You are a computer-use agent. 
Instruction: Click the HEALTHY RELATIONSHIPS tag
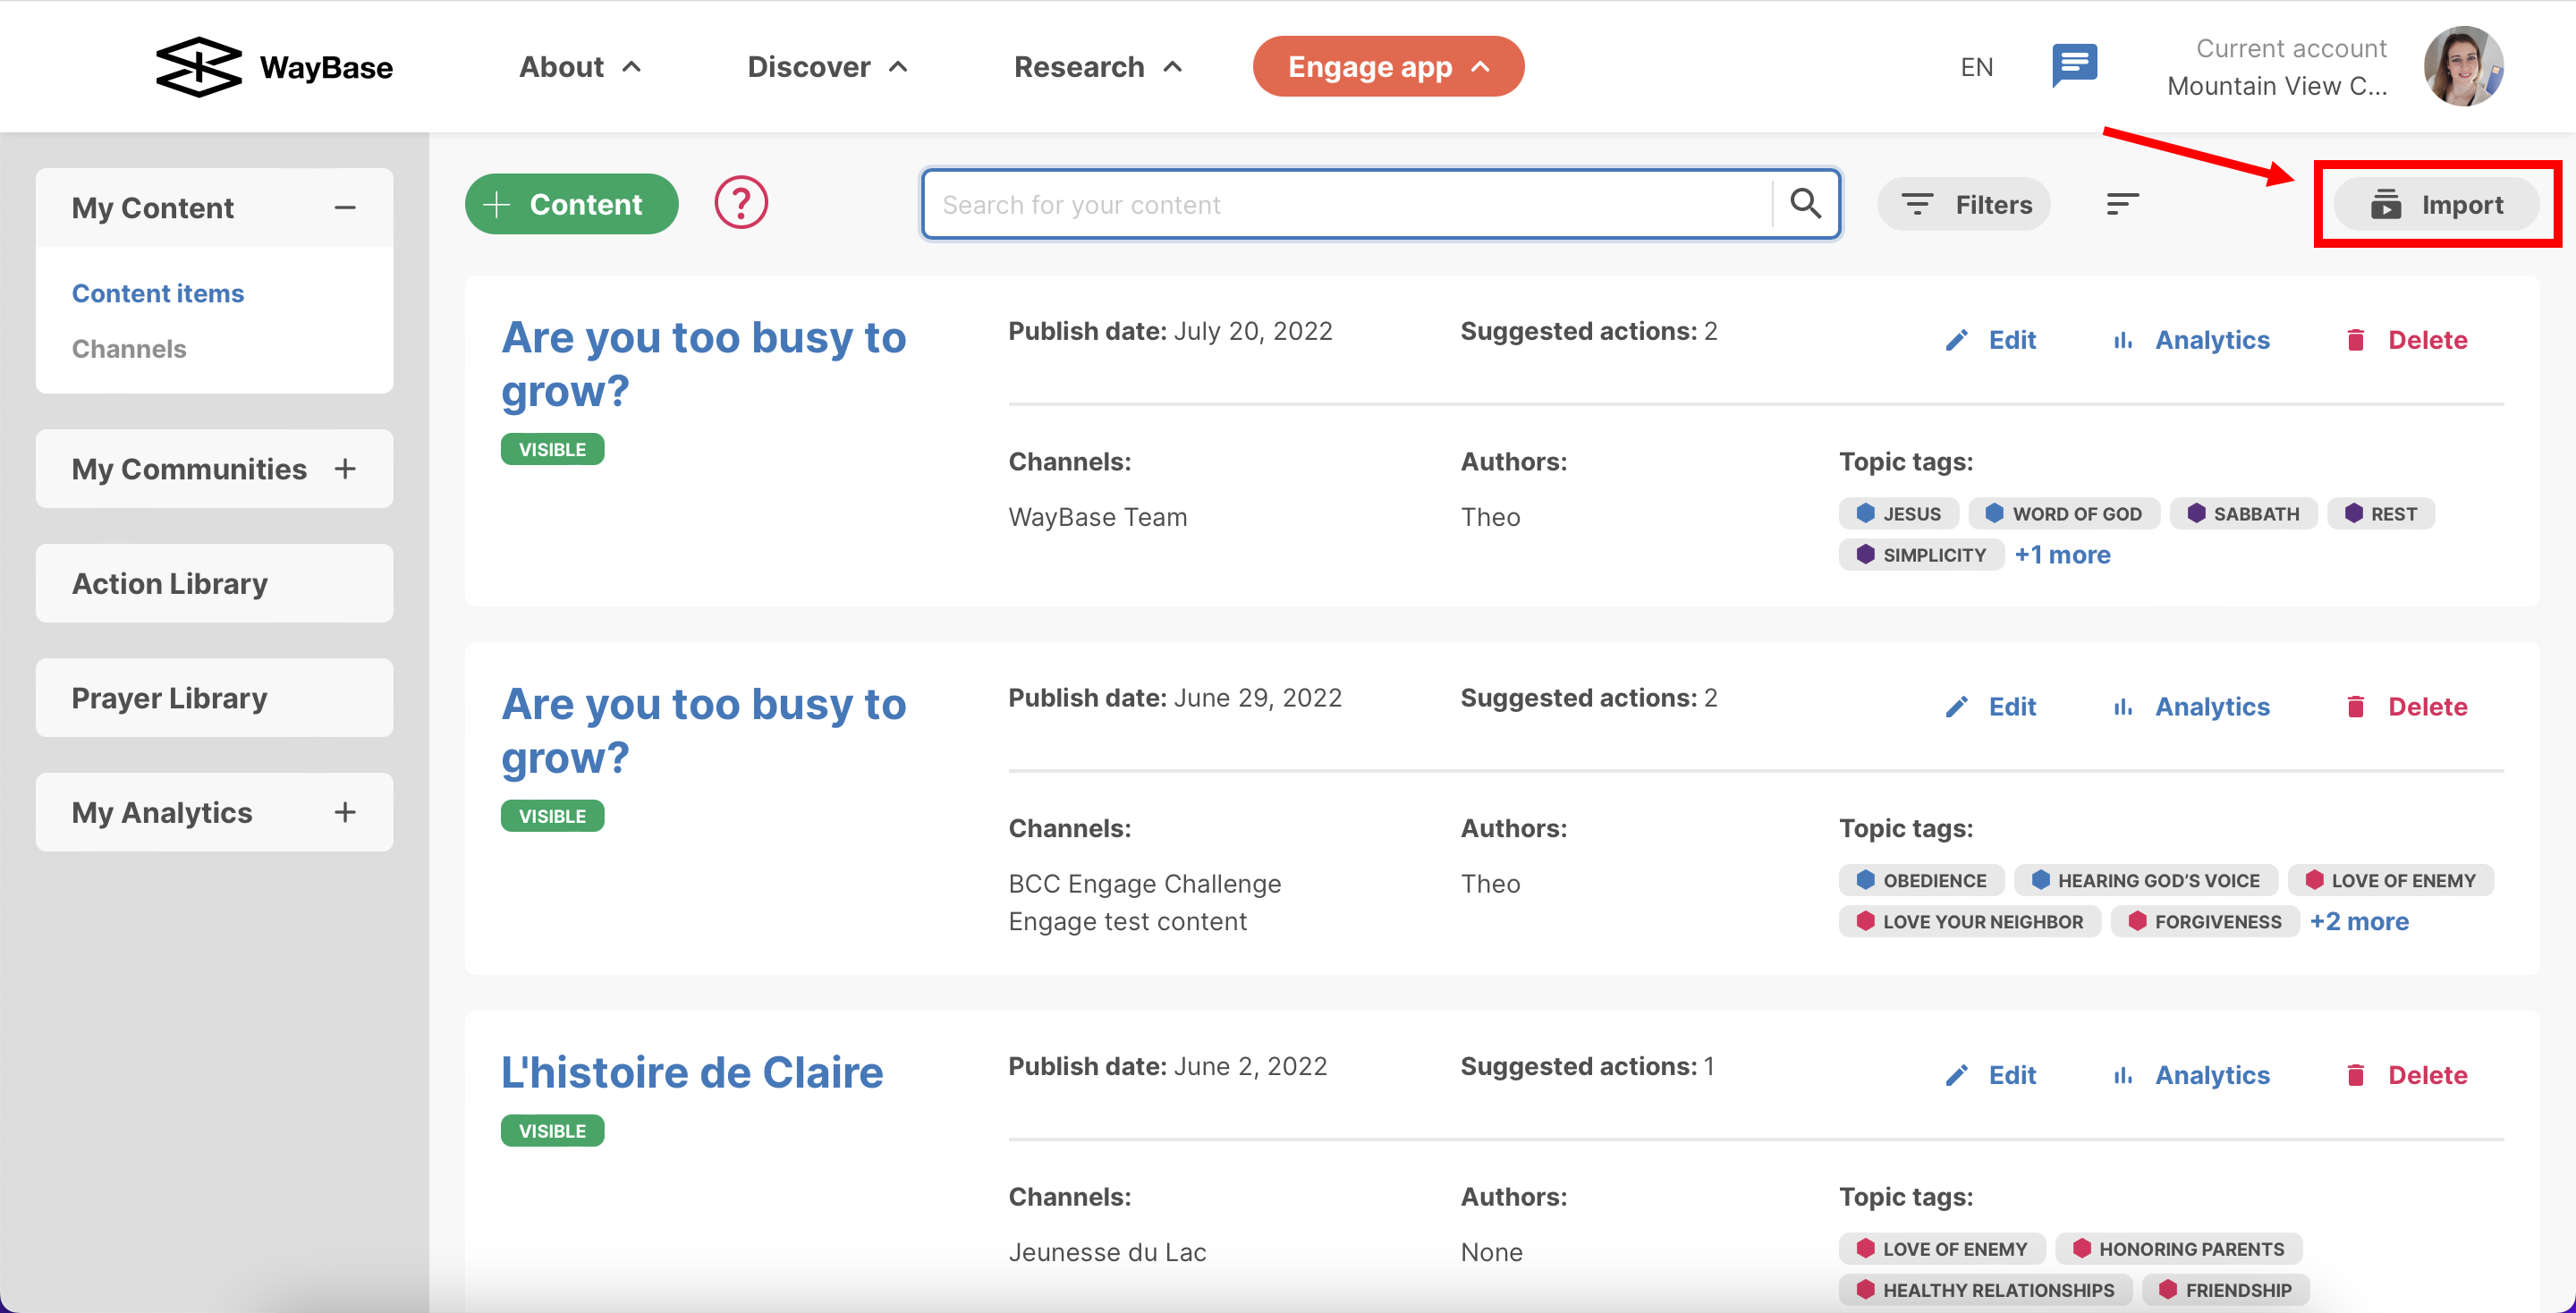pos(1985,1290)
